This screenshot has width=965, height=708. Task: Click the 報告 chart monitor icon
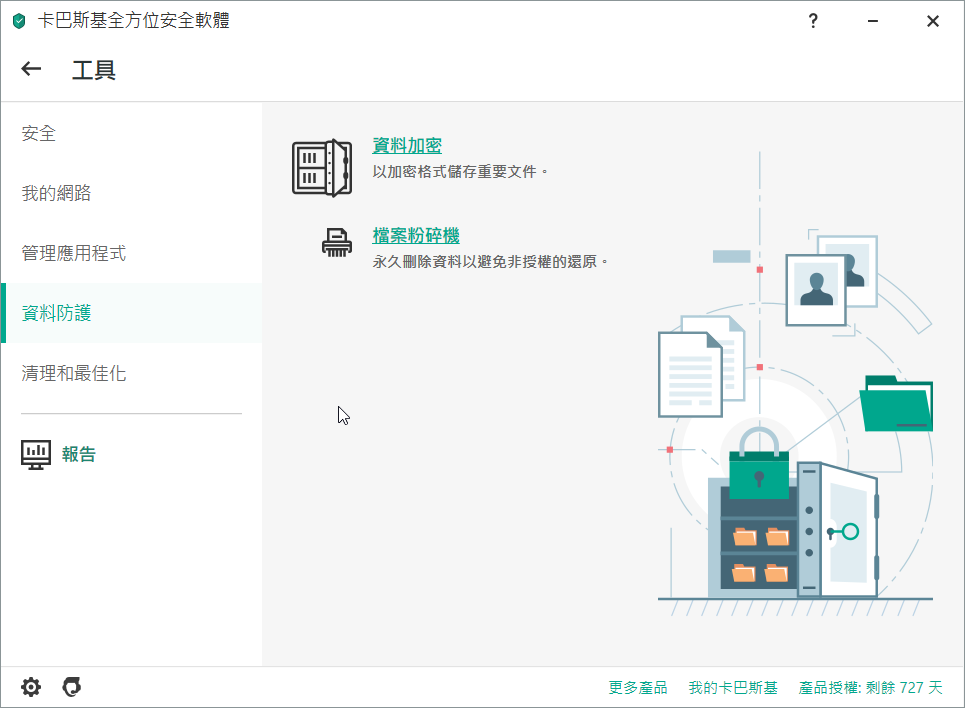36,455
